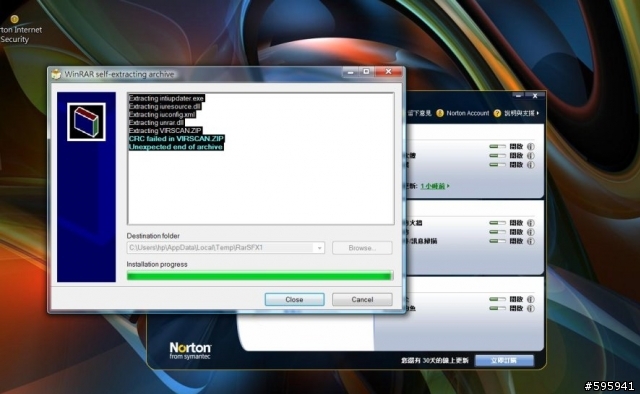640x394 pixels.
Task: Click the WinRAR SFX books logo image
Action: (x=86, y=122)
